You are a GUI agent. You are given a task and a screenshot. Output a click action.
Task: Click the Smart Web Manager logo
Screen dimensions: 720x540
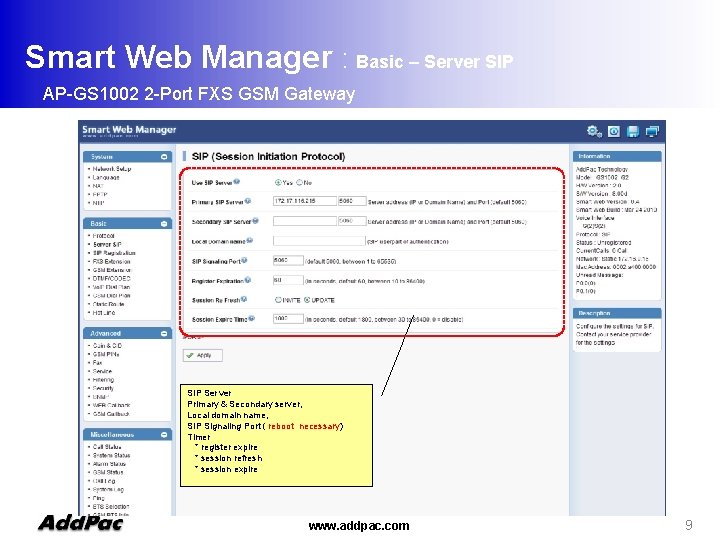(129, 131)
